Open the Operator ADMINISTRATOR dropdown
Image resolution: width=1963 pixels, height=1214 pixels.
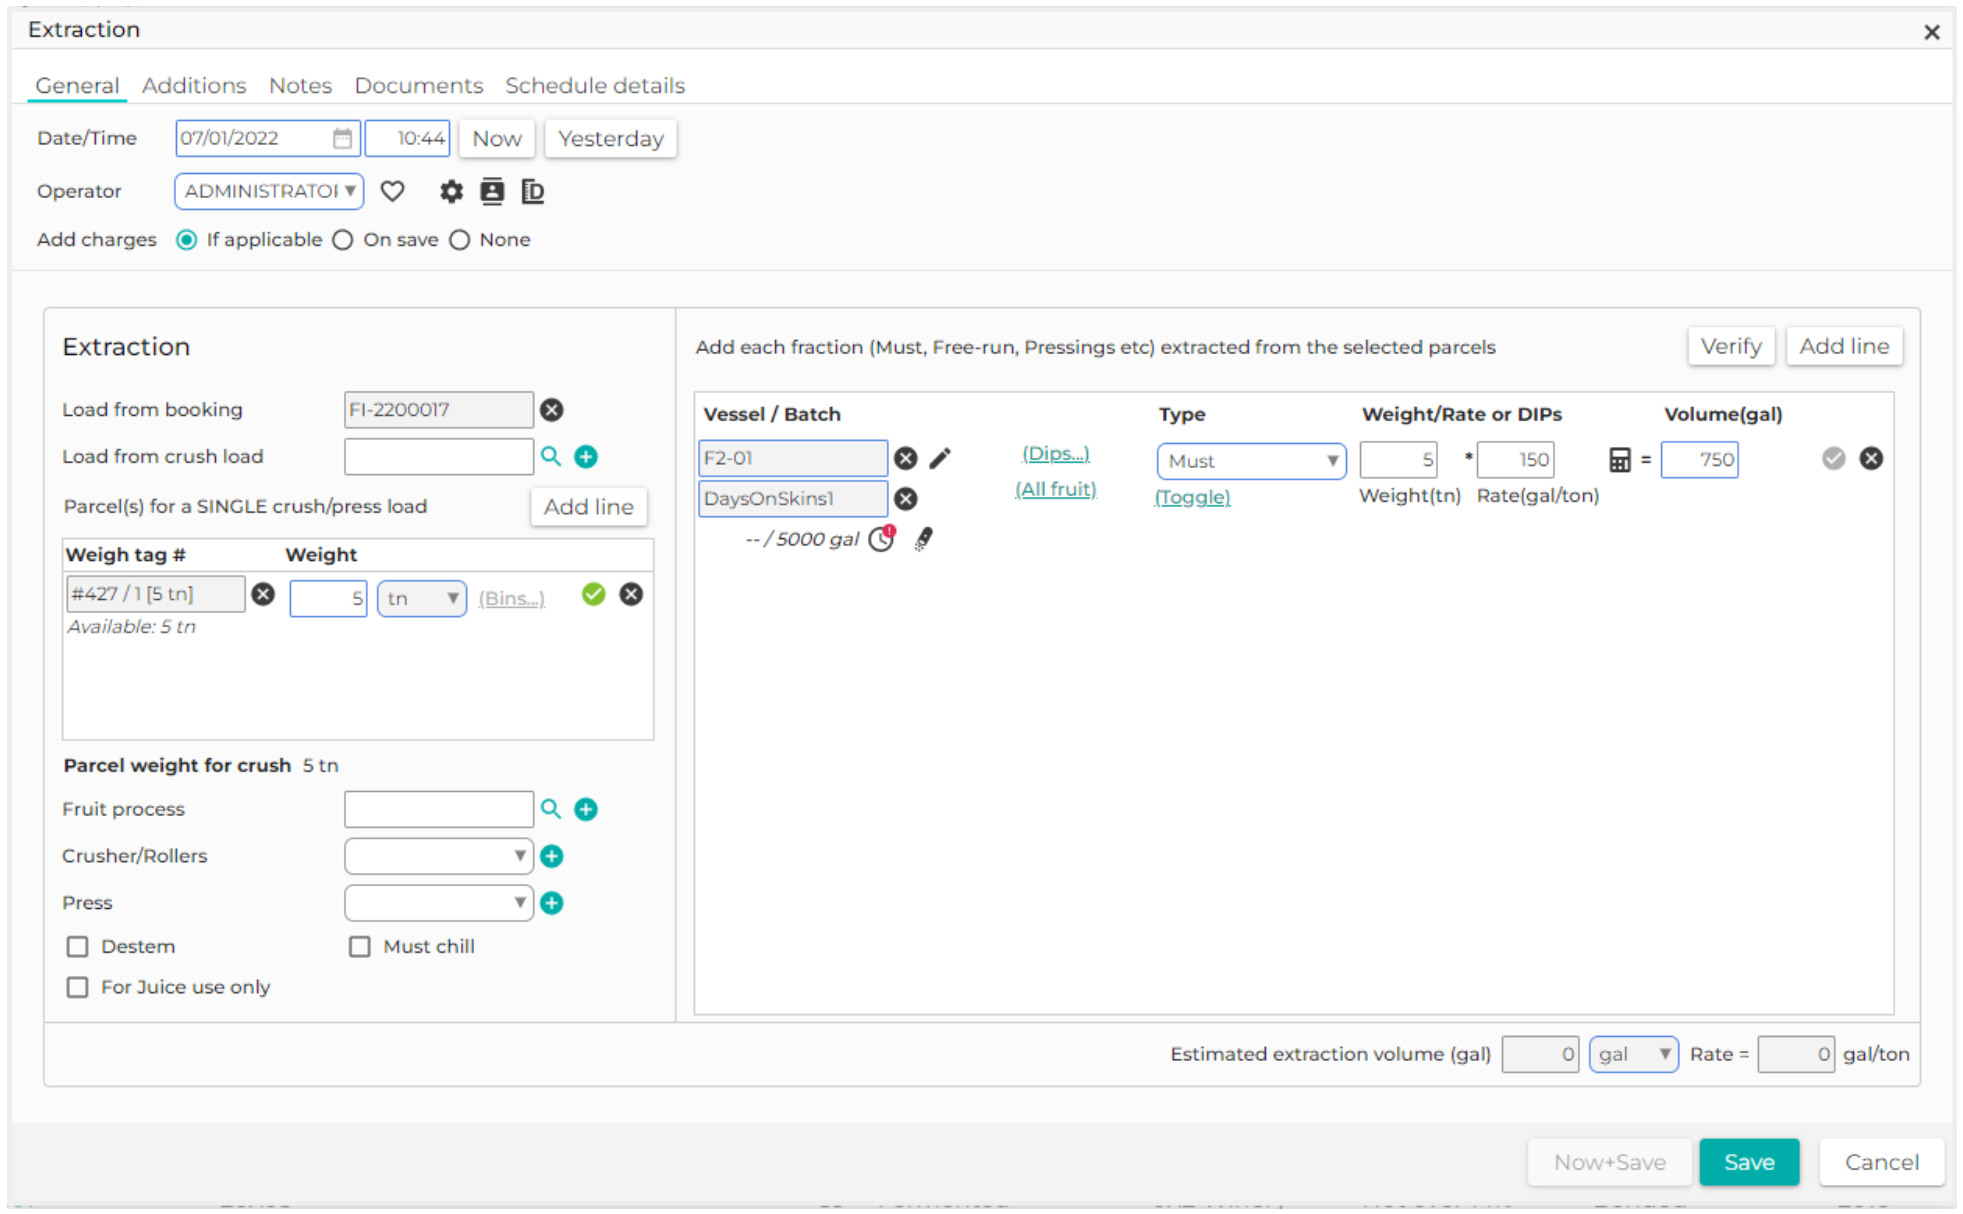click(269, 191)
